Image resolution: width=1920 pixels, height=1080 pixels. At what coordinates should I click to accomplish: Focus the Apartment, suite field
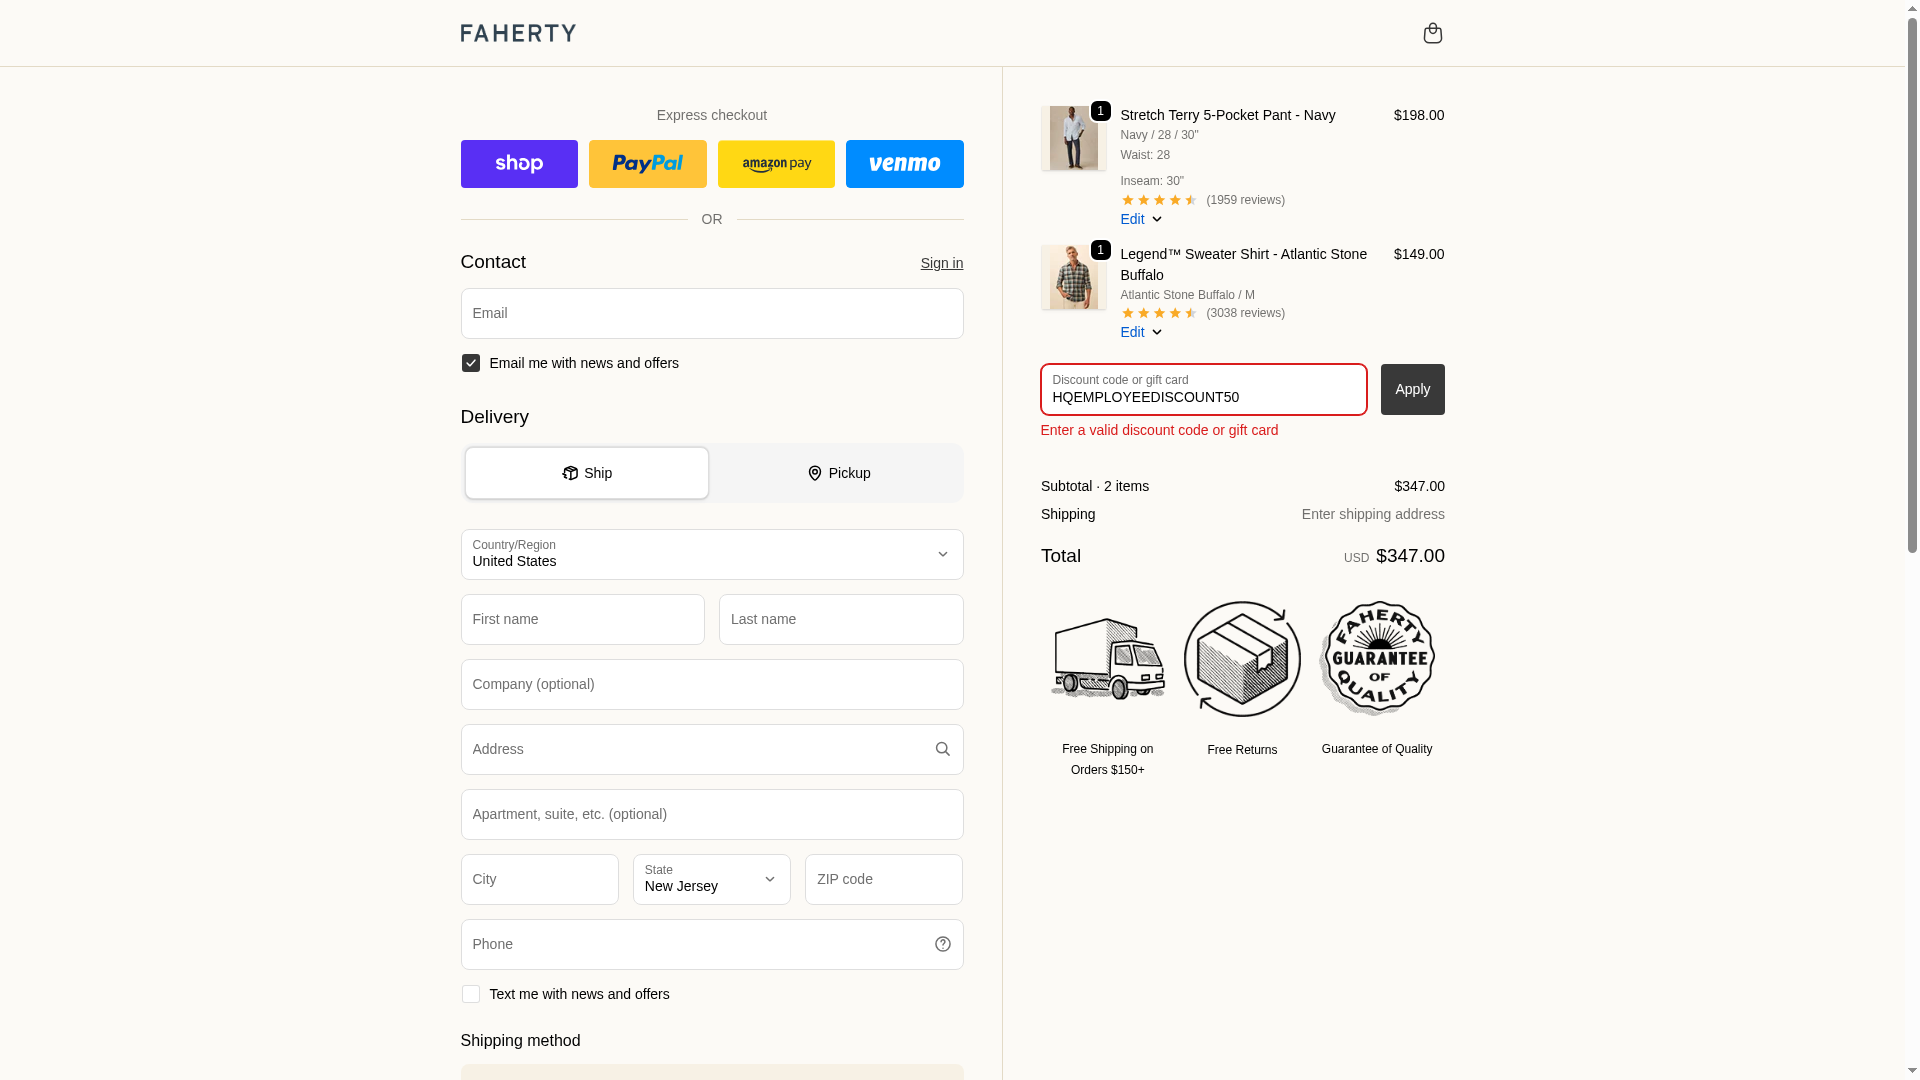click(x=712, y=815)
